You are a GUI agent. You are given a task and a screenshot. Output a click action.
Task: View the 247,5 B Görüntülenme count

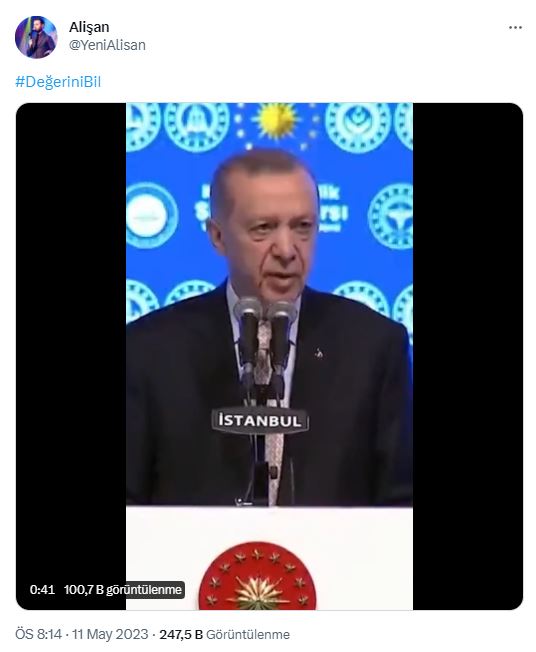225,635
